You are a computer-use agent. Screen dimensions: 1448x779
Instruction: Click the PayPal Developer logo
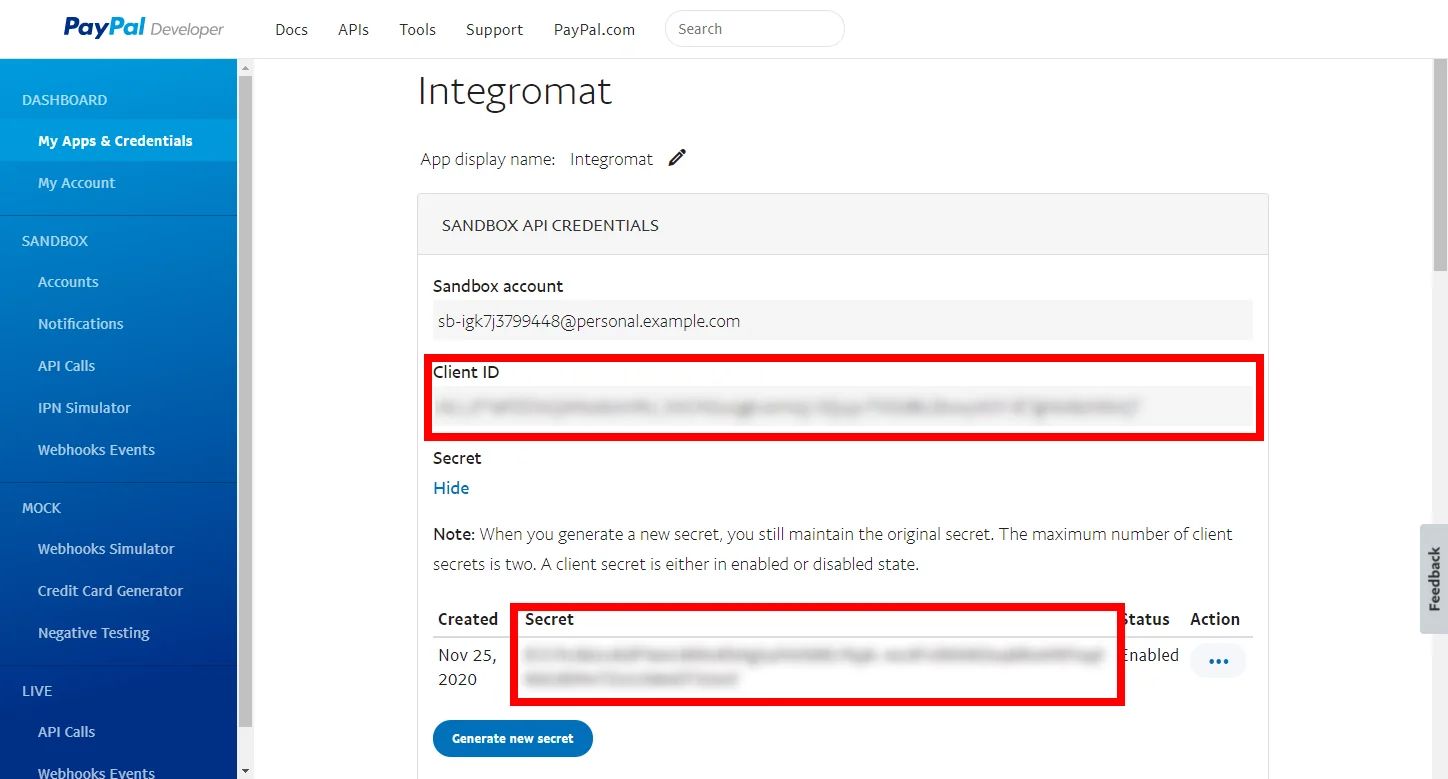[x=144, y=28]
